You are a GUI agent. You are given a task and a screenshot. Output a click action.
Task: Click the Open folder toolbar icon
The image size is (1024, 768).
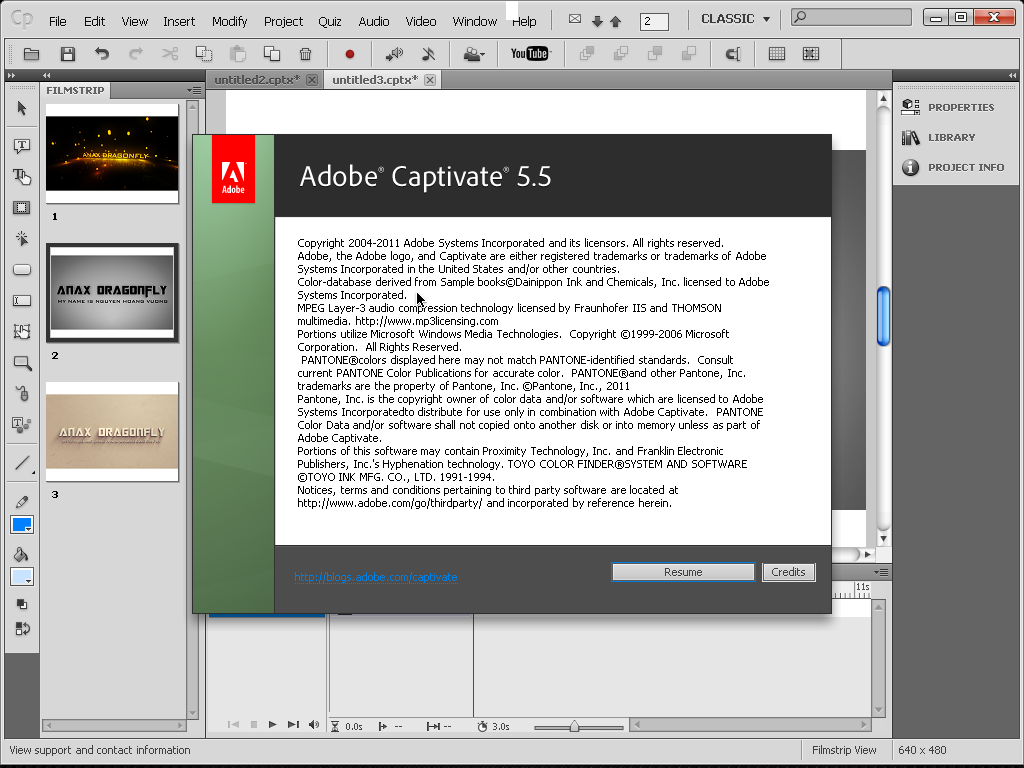[x=31, y=54]
